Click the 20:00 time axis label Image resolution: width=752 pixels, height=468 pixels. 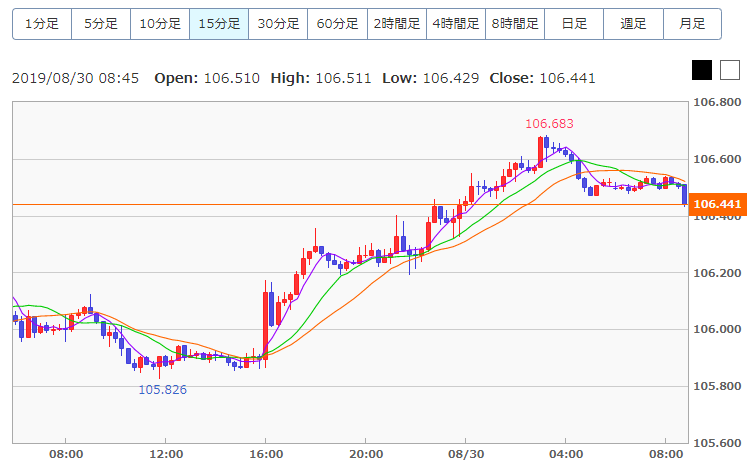(x=366, y=454)
